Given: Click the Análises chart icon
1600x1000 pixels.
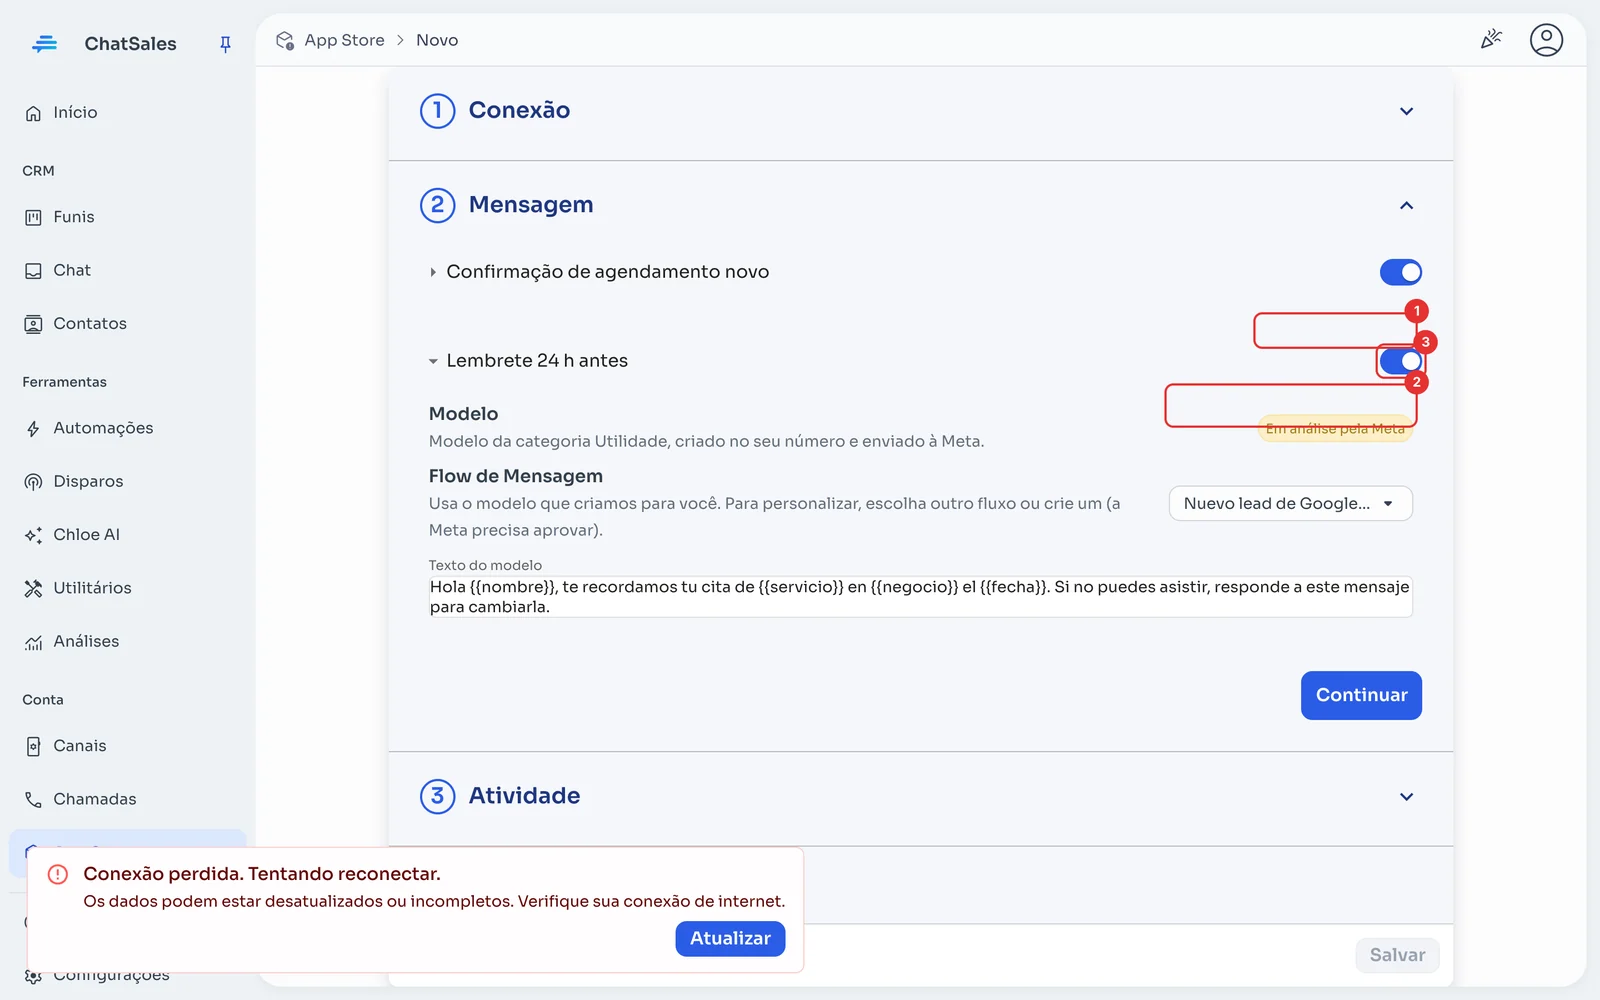Looking at the screenshot, I should [x=33, y=642].
